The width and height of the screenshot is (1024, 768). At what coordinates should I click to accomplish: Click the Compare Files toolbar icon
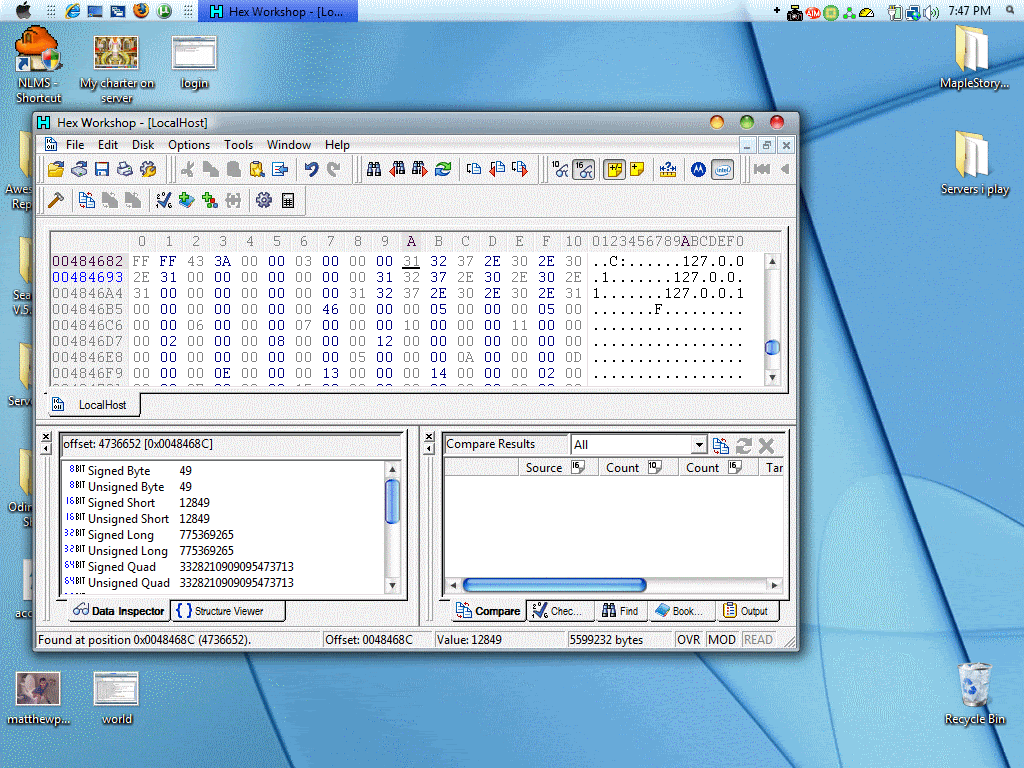86,200
